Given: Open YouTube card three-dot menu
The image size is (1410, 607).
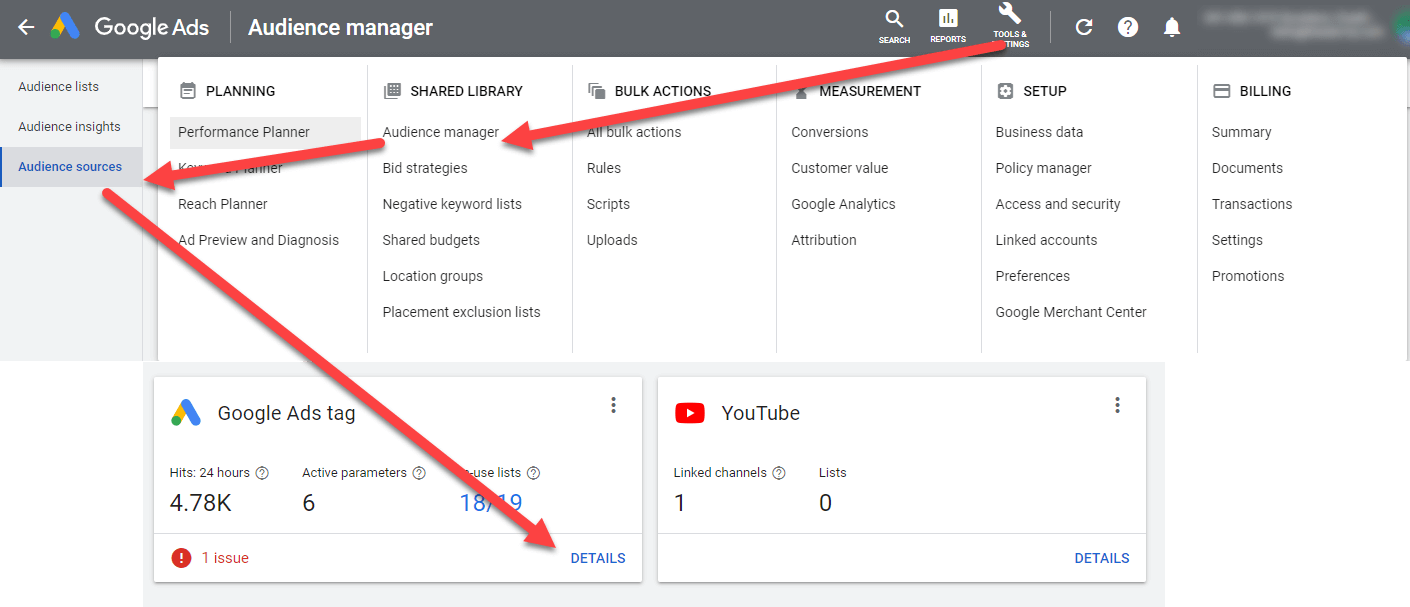Looking at the screenshot, I should pyautogui.click(x=1118, y=405).
